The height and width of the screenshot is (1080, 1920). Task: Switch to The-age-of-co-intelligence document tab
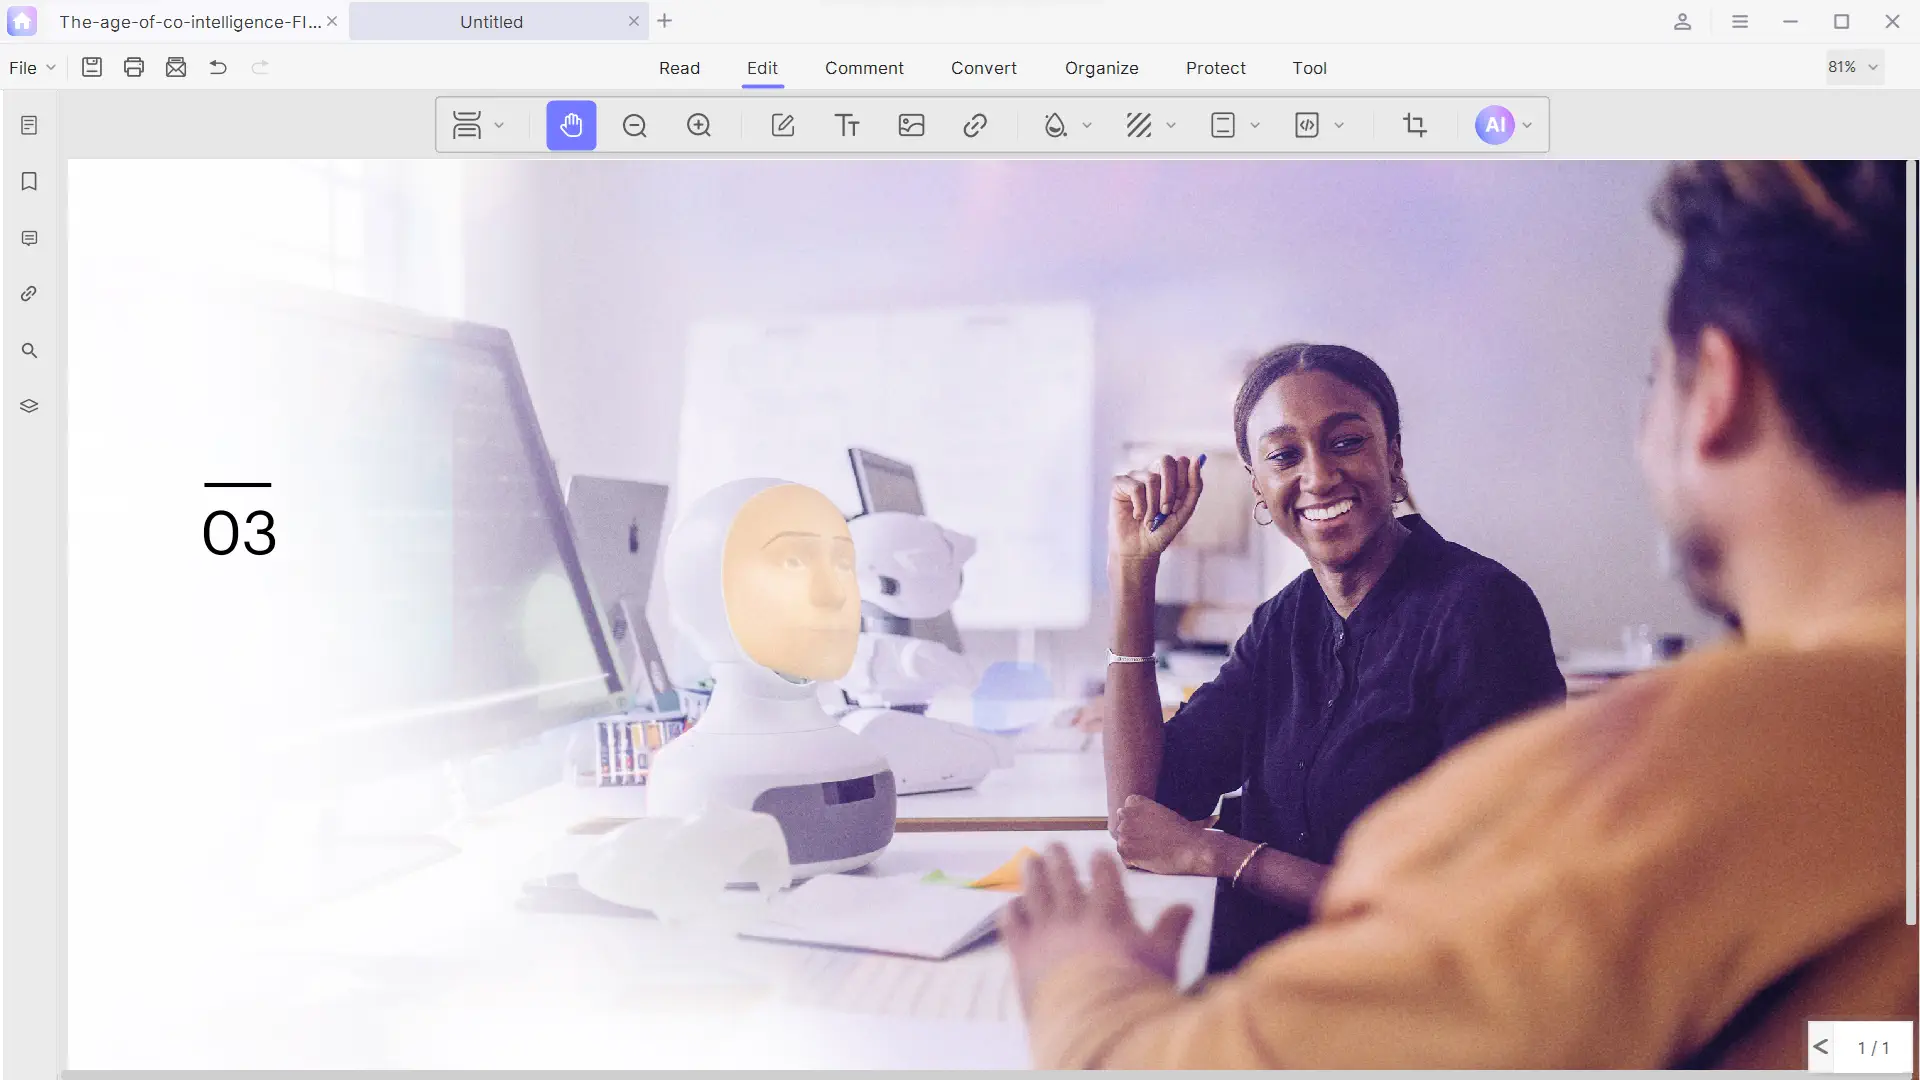pyautogui.click(x=190, y=22)
